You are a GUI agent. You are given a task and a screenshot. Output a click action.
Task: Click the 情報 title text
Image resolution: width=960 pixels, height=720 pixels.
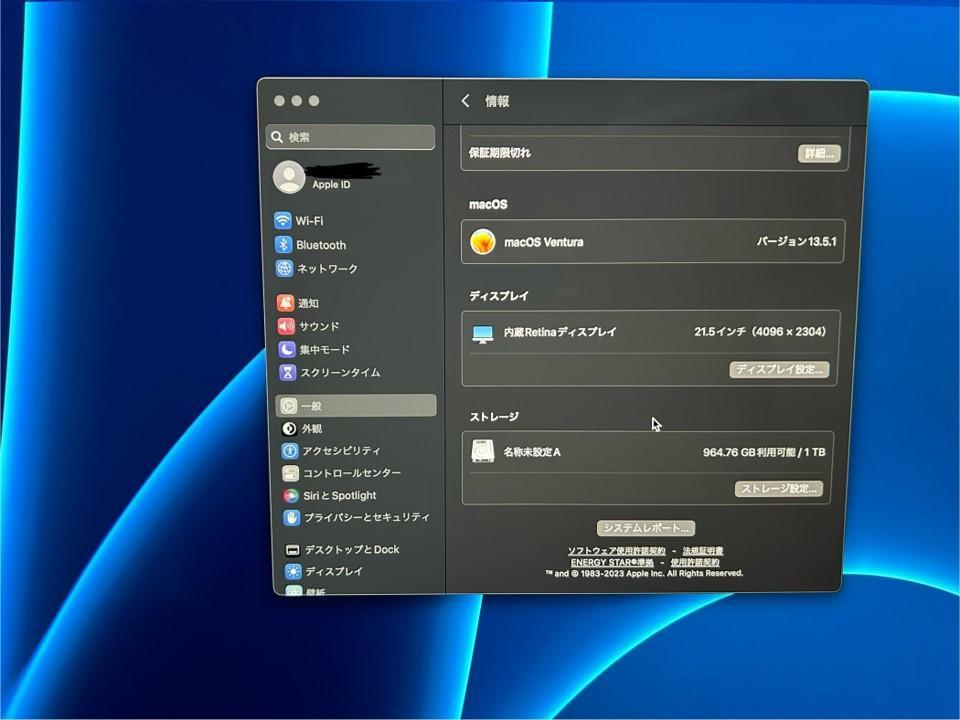click(x=497, y=101)
